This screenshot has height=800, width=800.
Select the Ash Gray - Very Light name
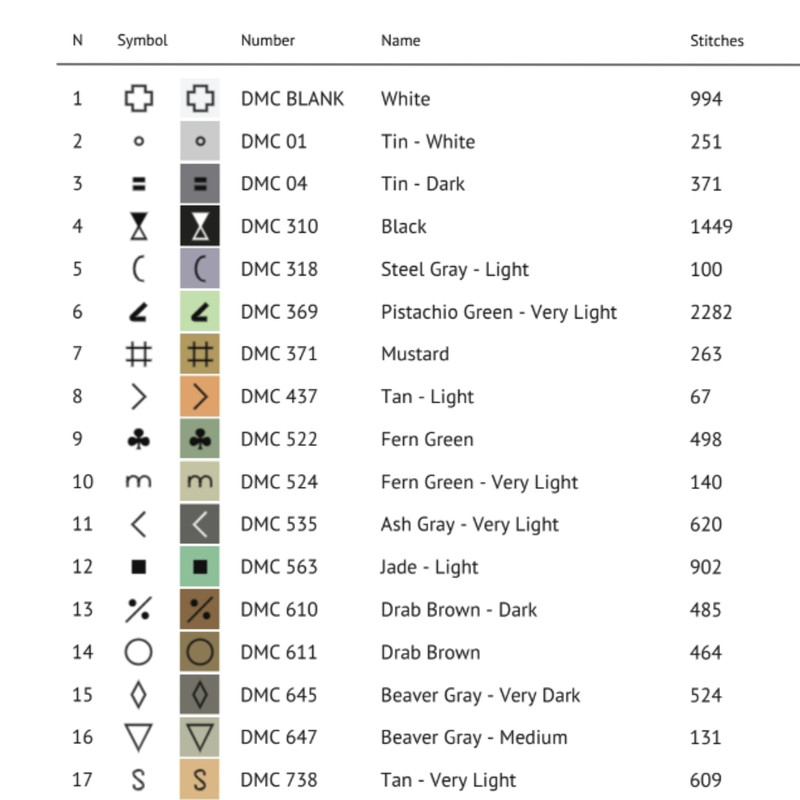pyautogui.click(x=469, y=524)
